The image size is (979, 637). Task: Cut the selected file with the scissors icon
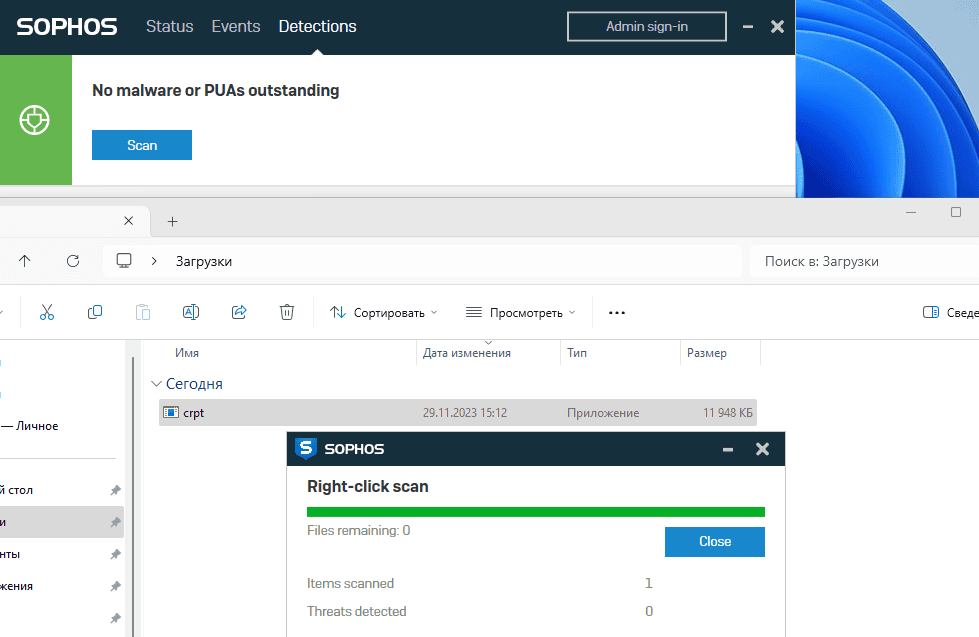point(47,312)
